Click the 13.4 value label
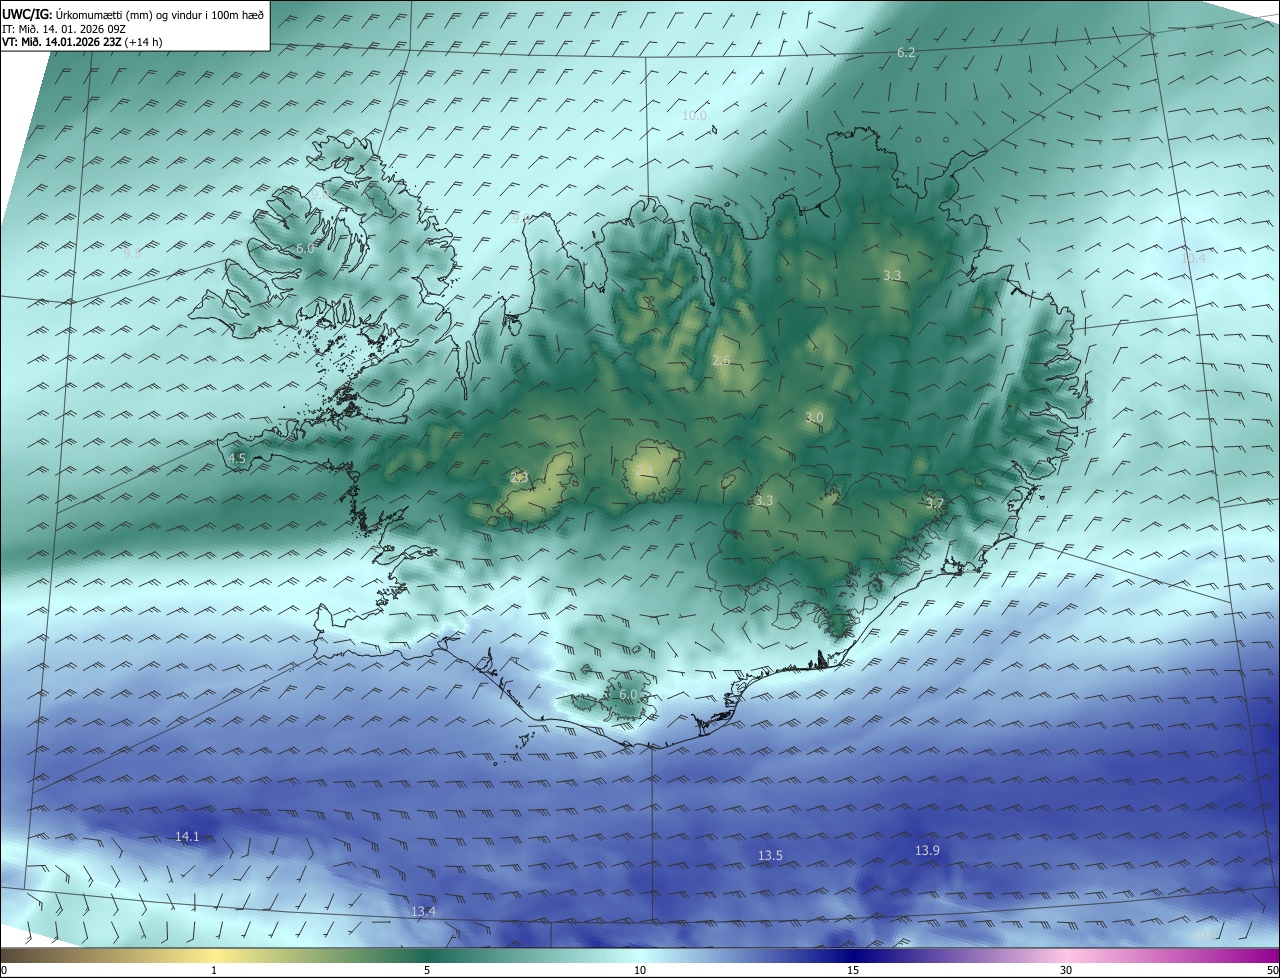Screen dimensions: 1280x978 [423, 911]
